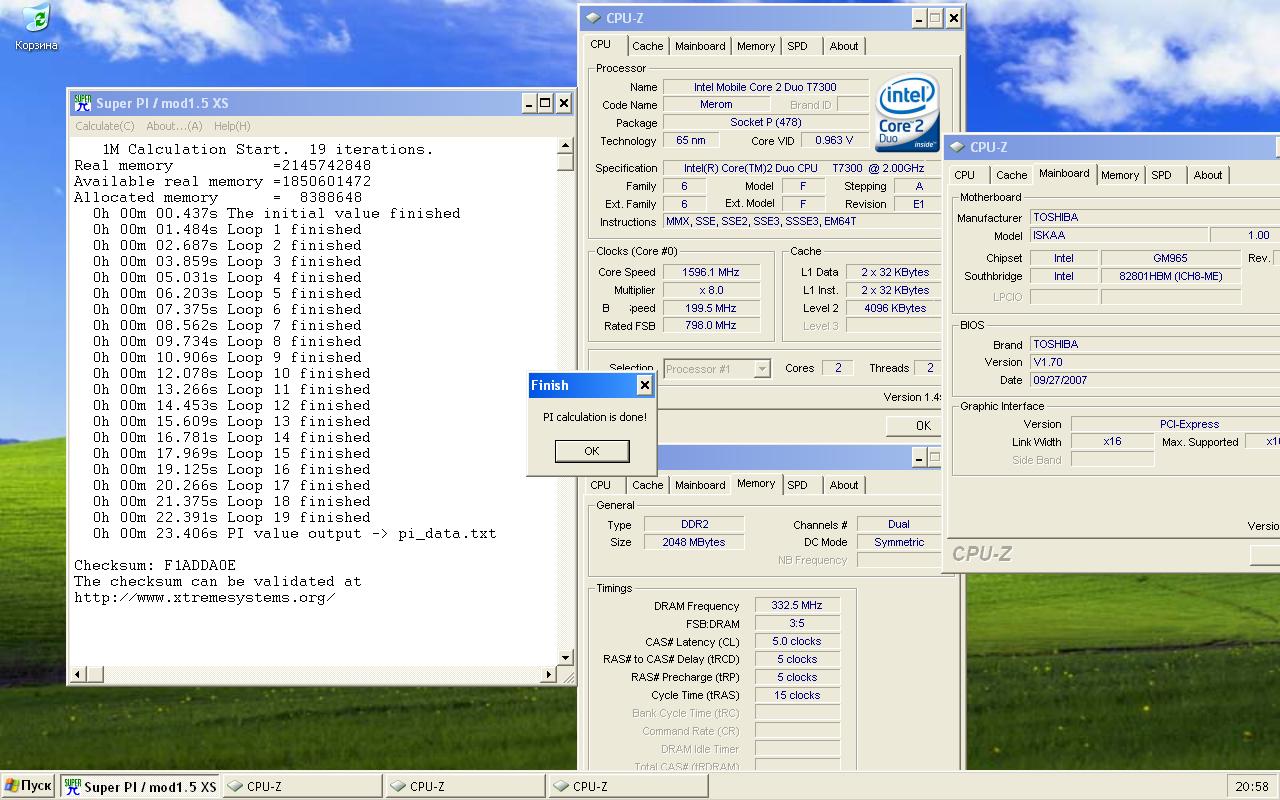
Task: Close the Finish dialog
Action: pyautogui.click(x=645, y=385)
